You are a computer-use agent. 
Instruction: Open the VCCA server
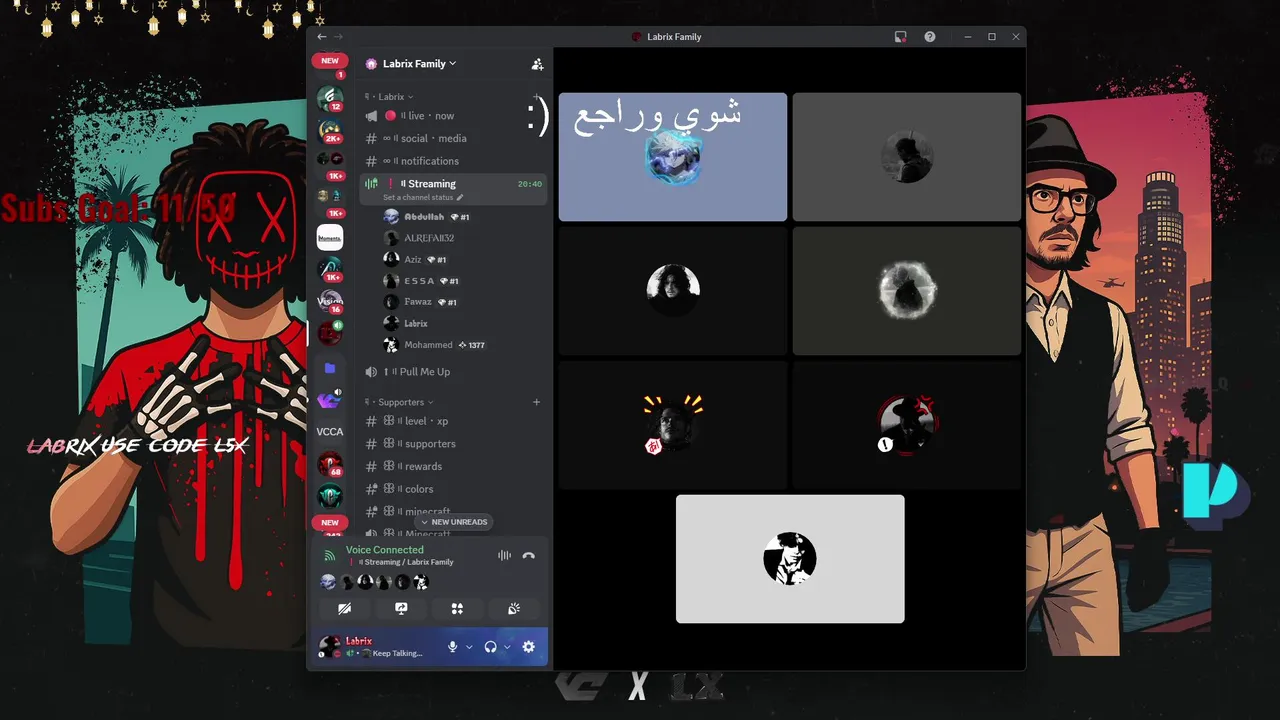(x=330, y=432)
